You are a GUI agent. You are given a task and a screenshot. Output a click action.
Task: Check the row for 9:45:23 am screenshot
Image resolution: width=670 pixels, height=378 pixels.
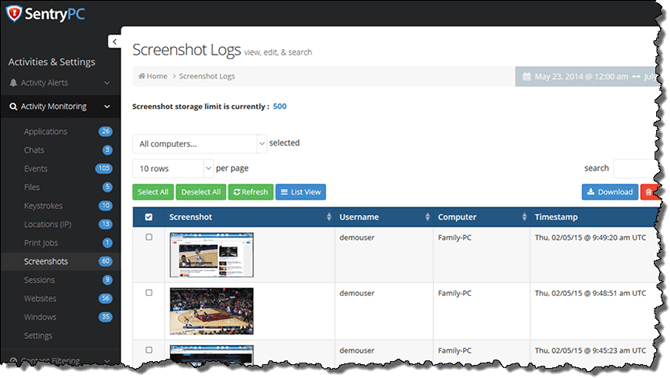tap(149, 350)
